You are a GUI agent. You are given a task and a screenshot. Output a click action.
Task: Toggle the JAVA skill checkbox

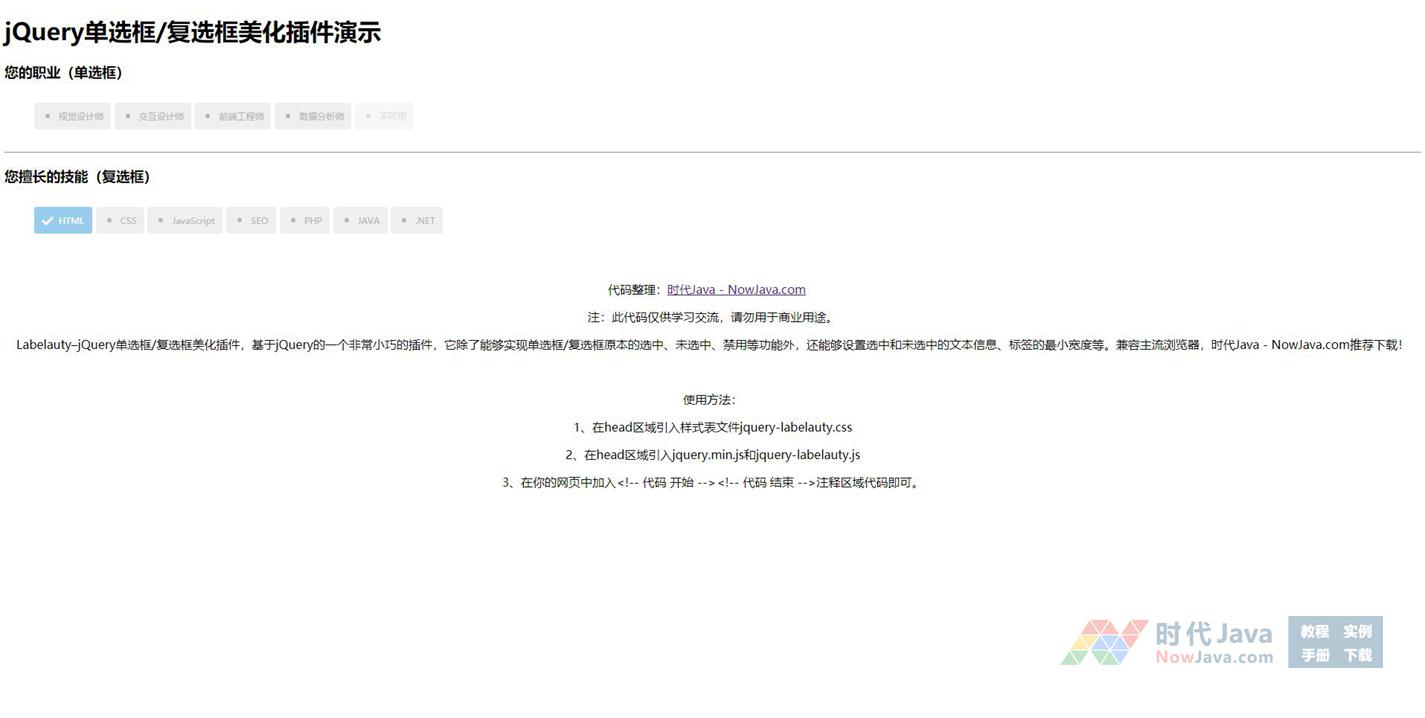pos(360,220)
